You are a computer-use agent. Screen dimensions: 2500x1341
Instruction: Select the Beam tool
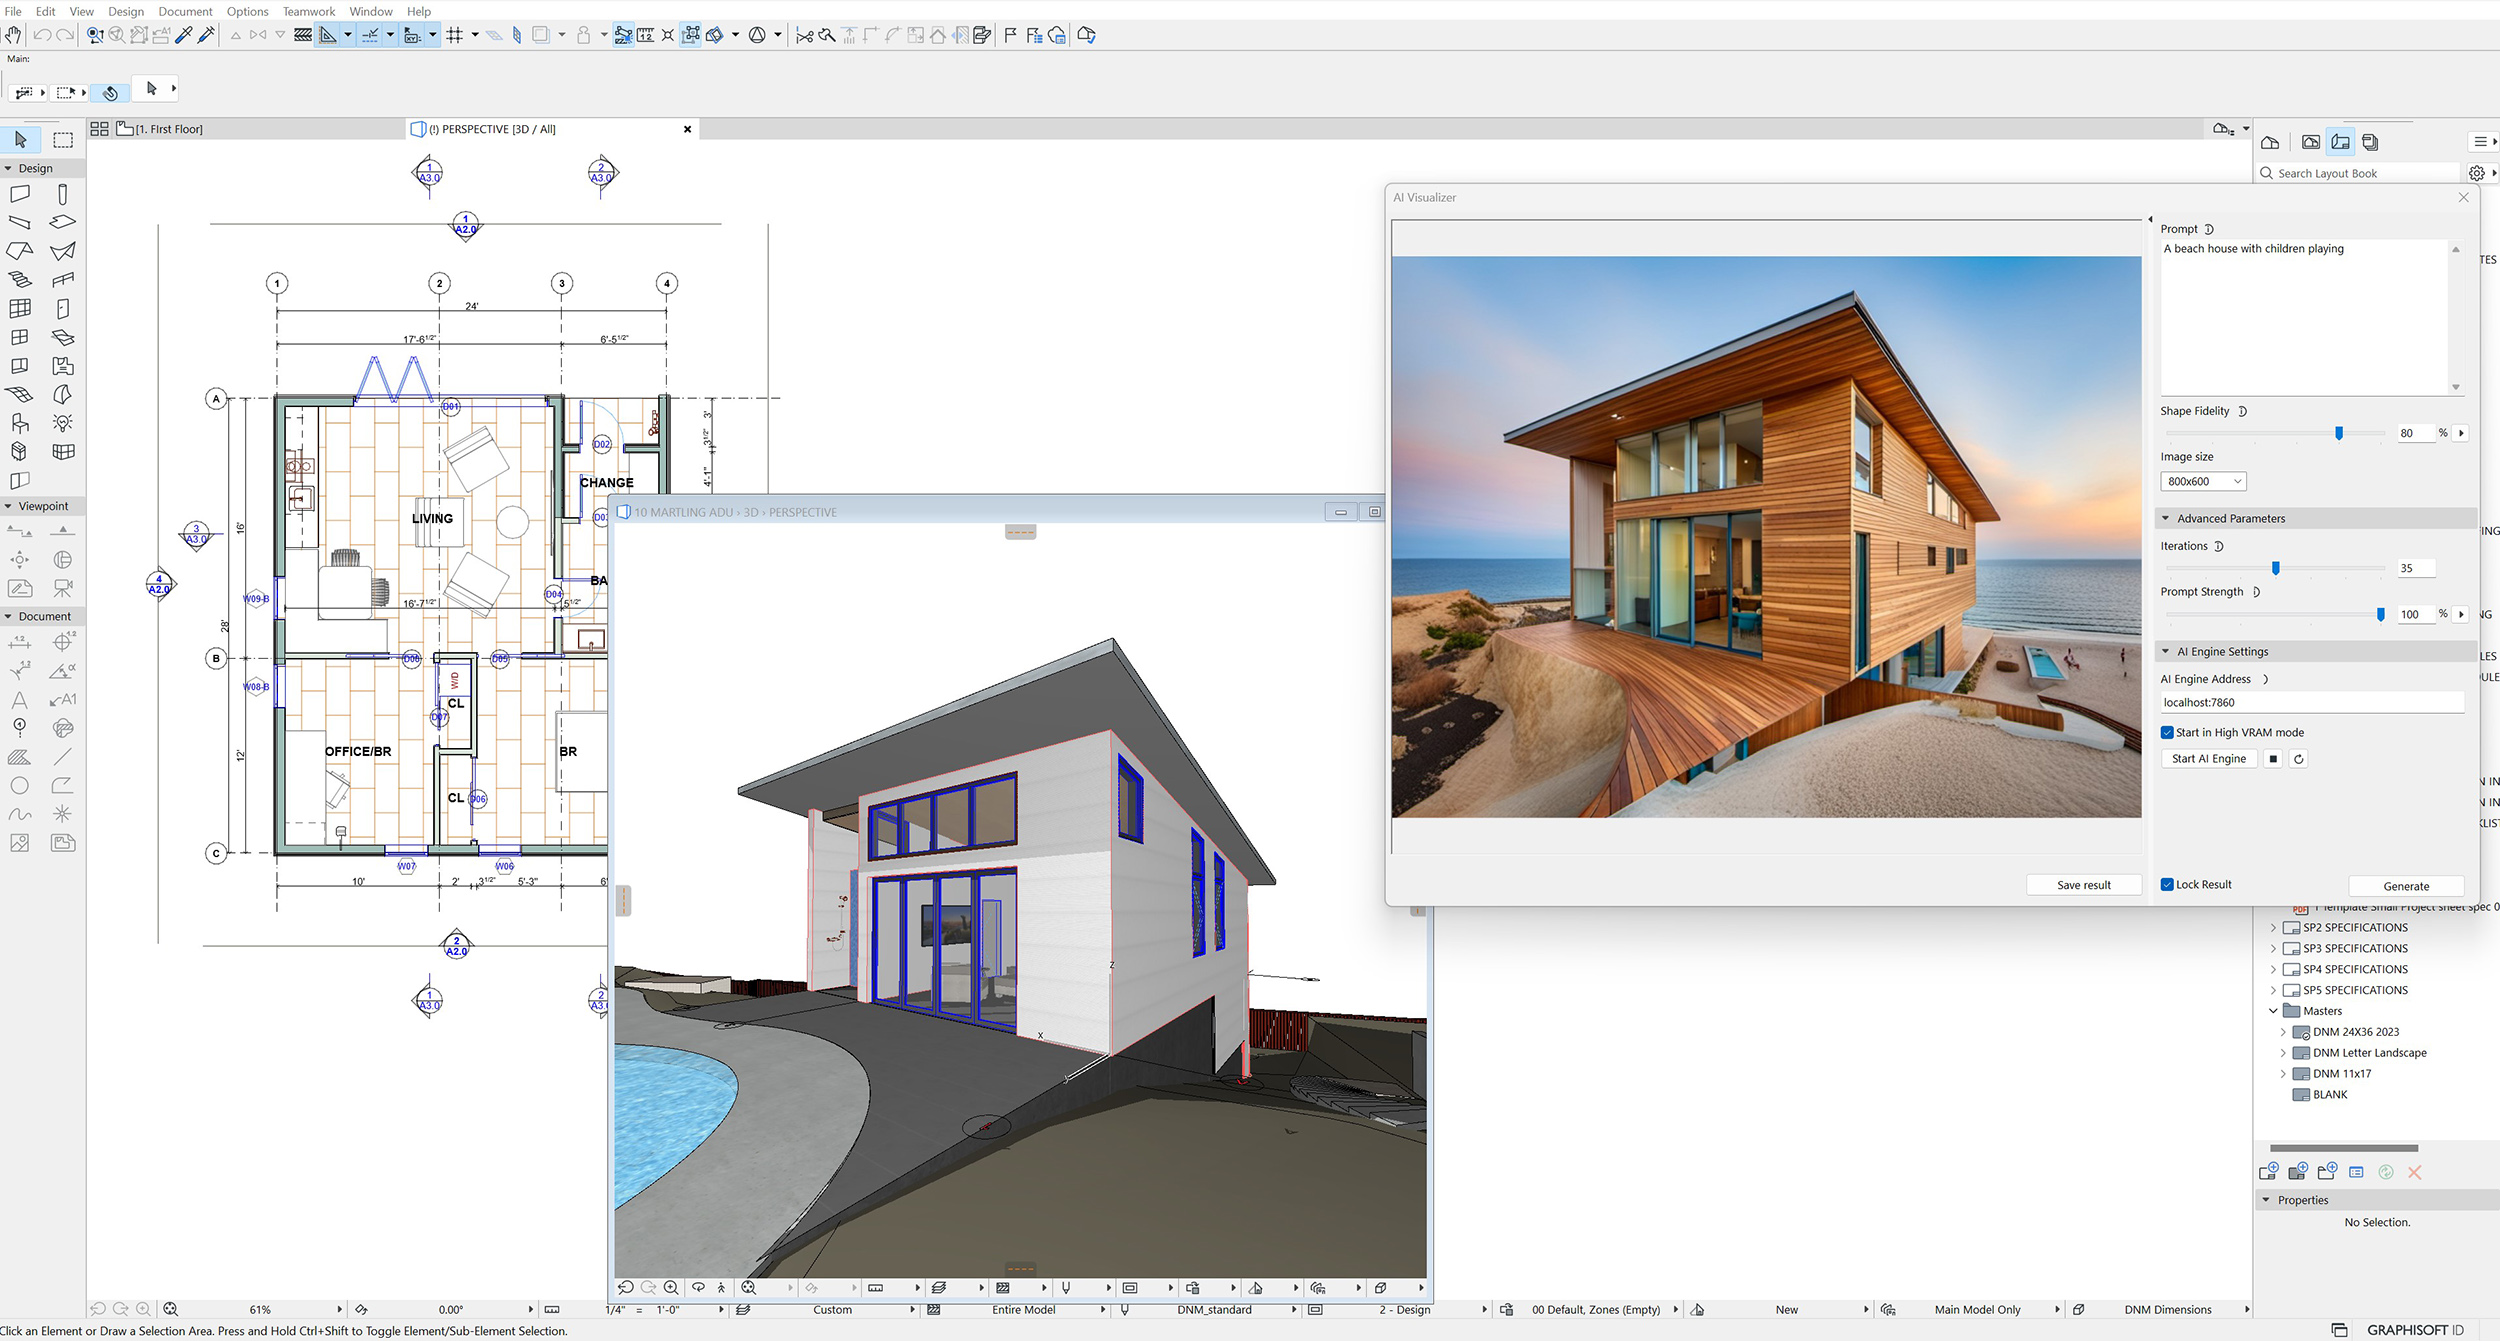point(20,222)
